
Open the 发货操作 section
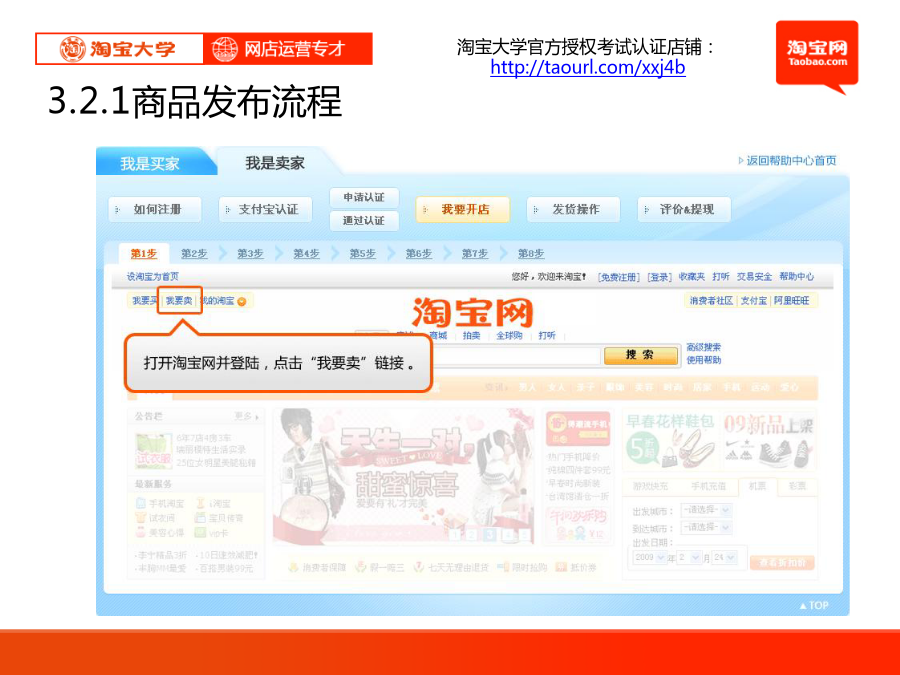pos(573,210)
